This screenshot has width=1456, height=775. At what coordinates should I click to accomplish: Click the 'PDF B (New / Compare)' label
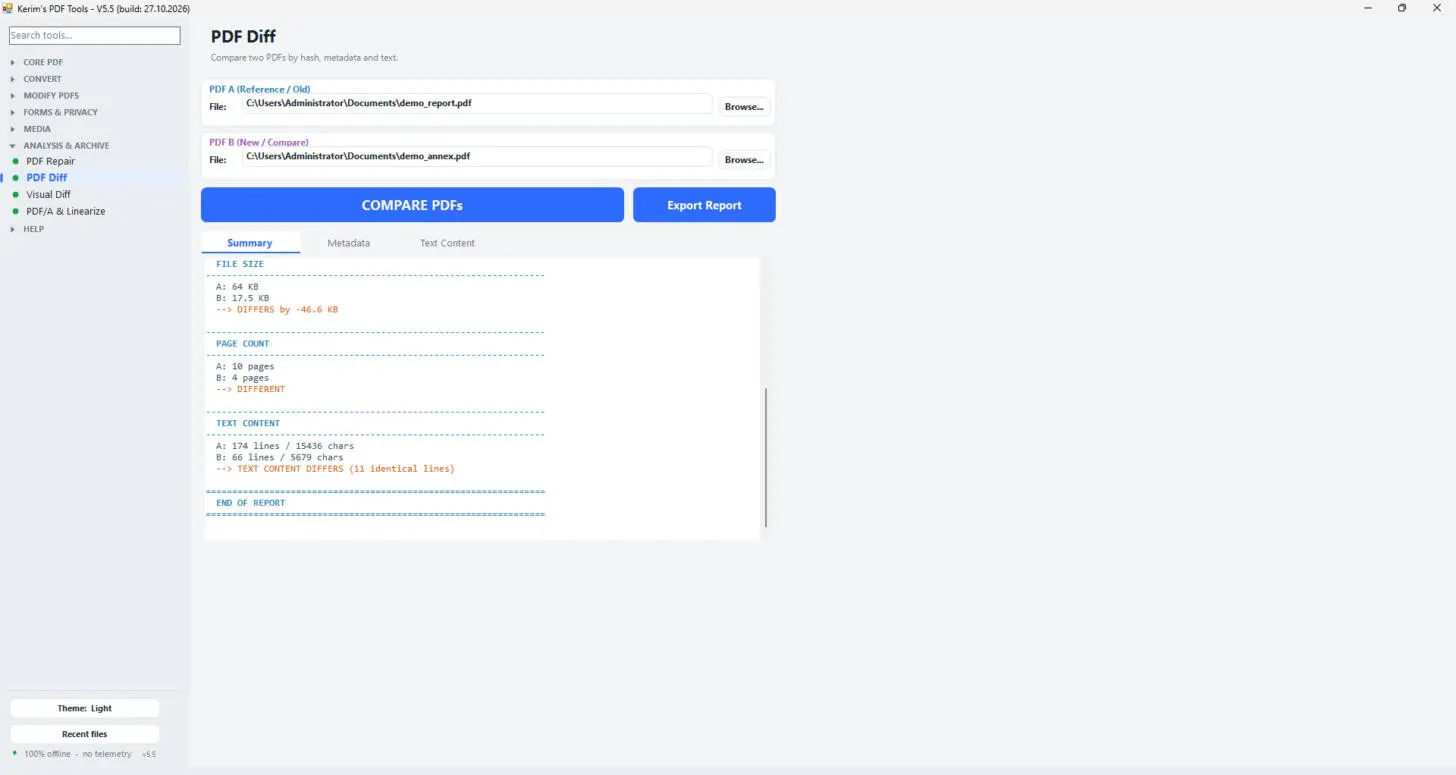258,142
